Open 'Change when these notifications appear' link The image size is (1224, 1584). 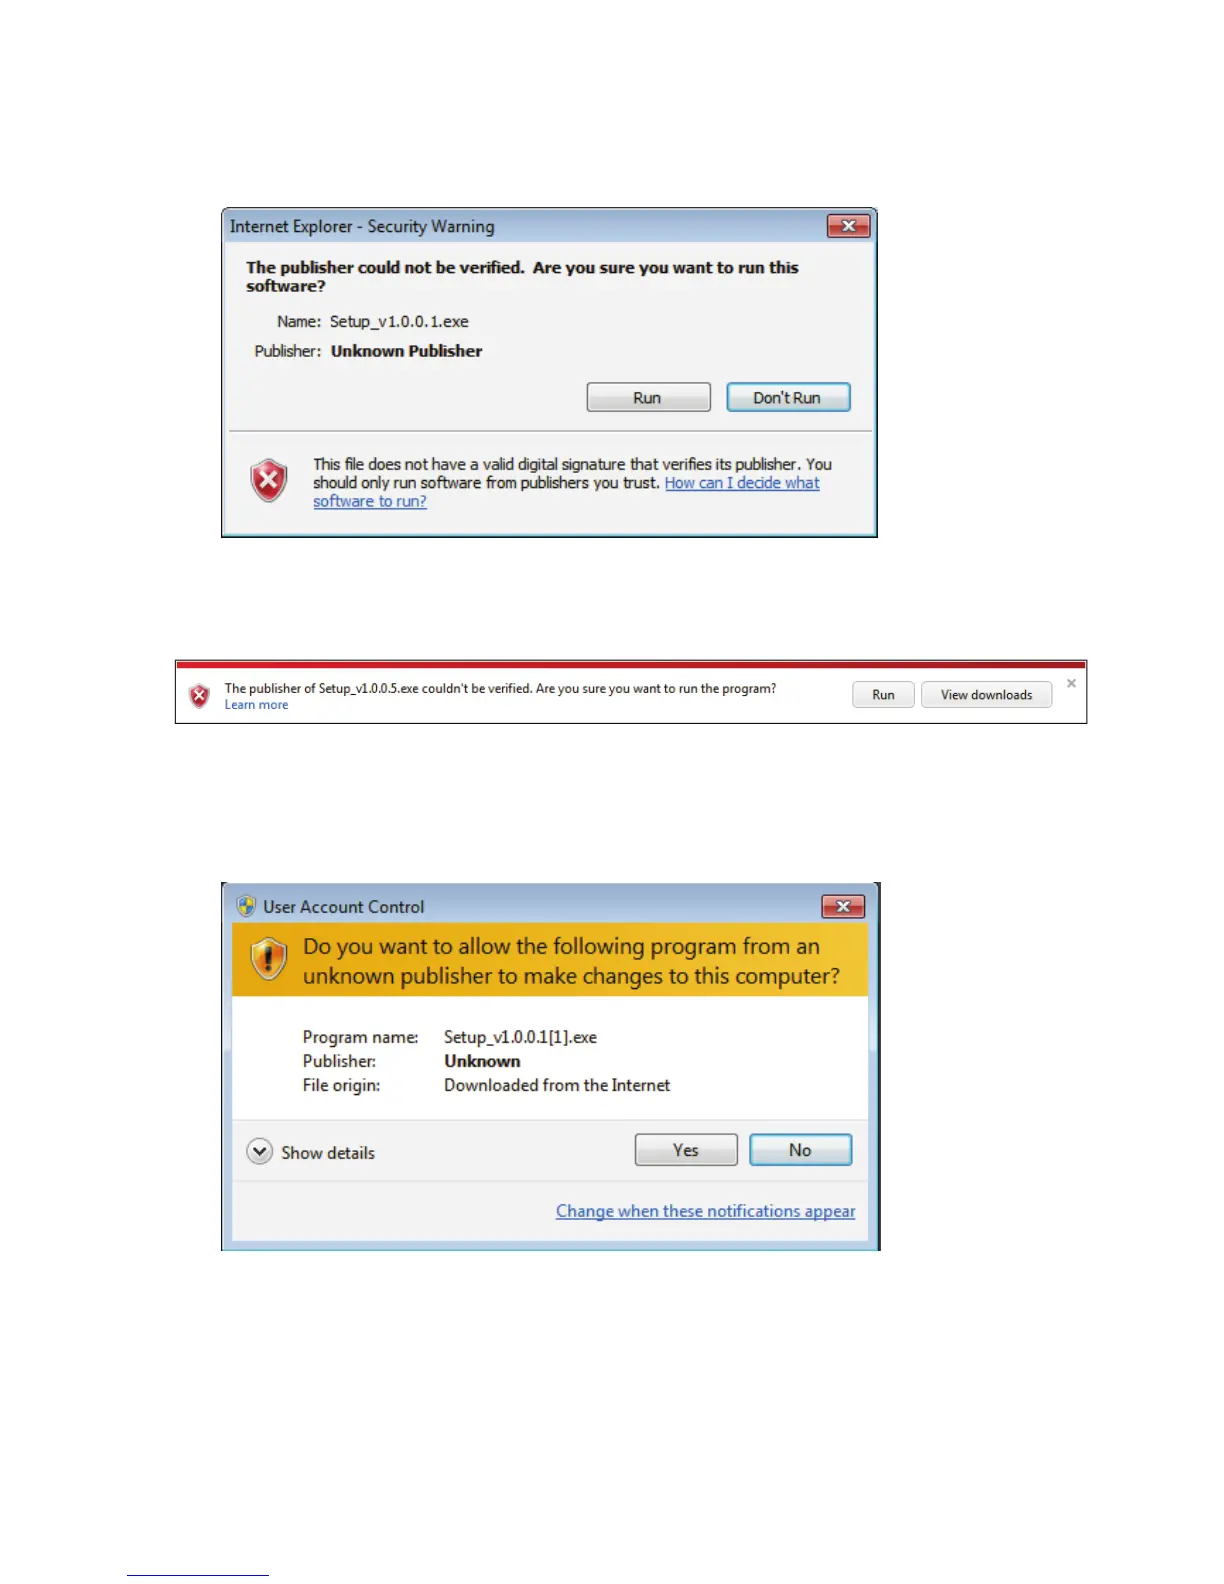click(x=705, y=1211)
